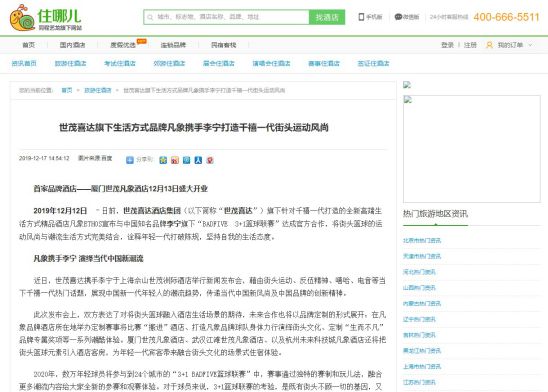Open the 国内酒店 menu item
Screen dimensions: 548x392
(72, 45)
